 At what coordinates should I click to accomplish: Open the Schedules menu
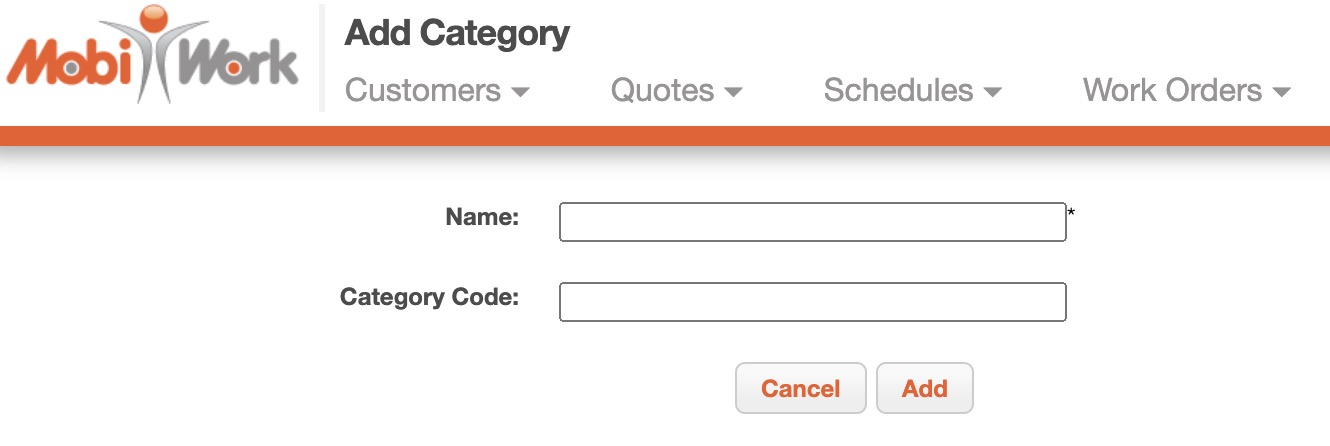(x=898, y=91)
